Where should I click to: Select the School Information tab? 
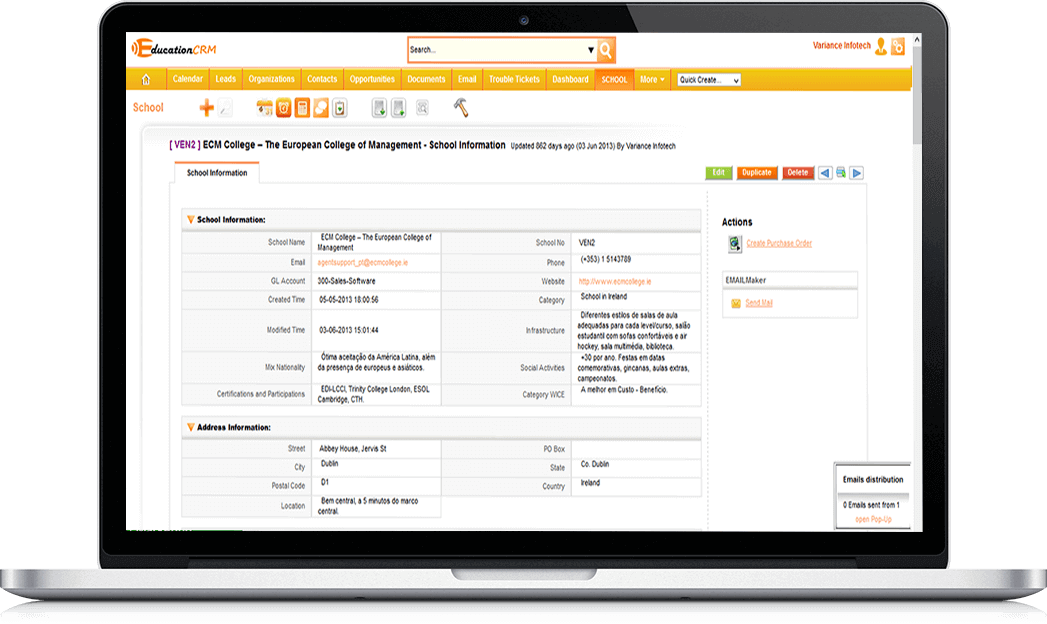(x=216, y=173)
